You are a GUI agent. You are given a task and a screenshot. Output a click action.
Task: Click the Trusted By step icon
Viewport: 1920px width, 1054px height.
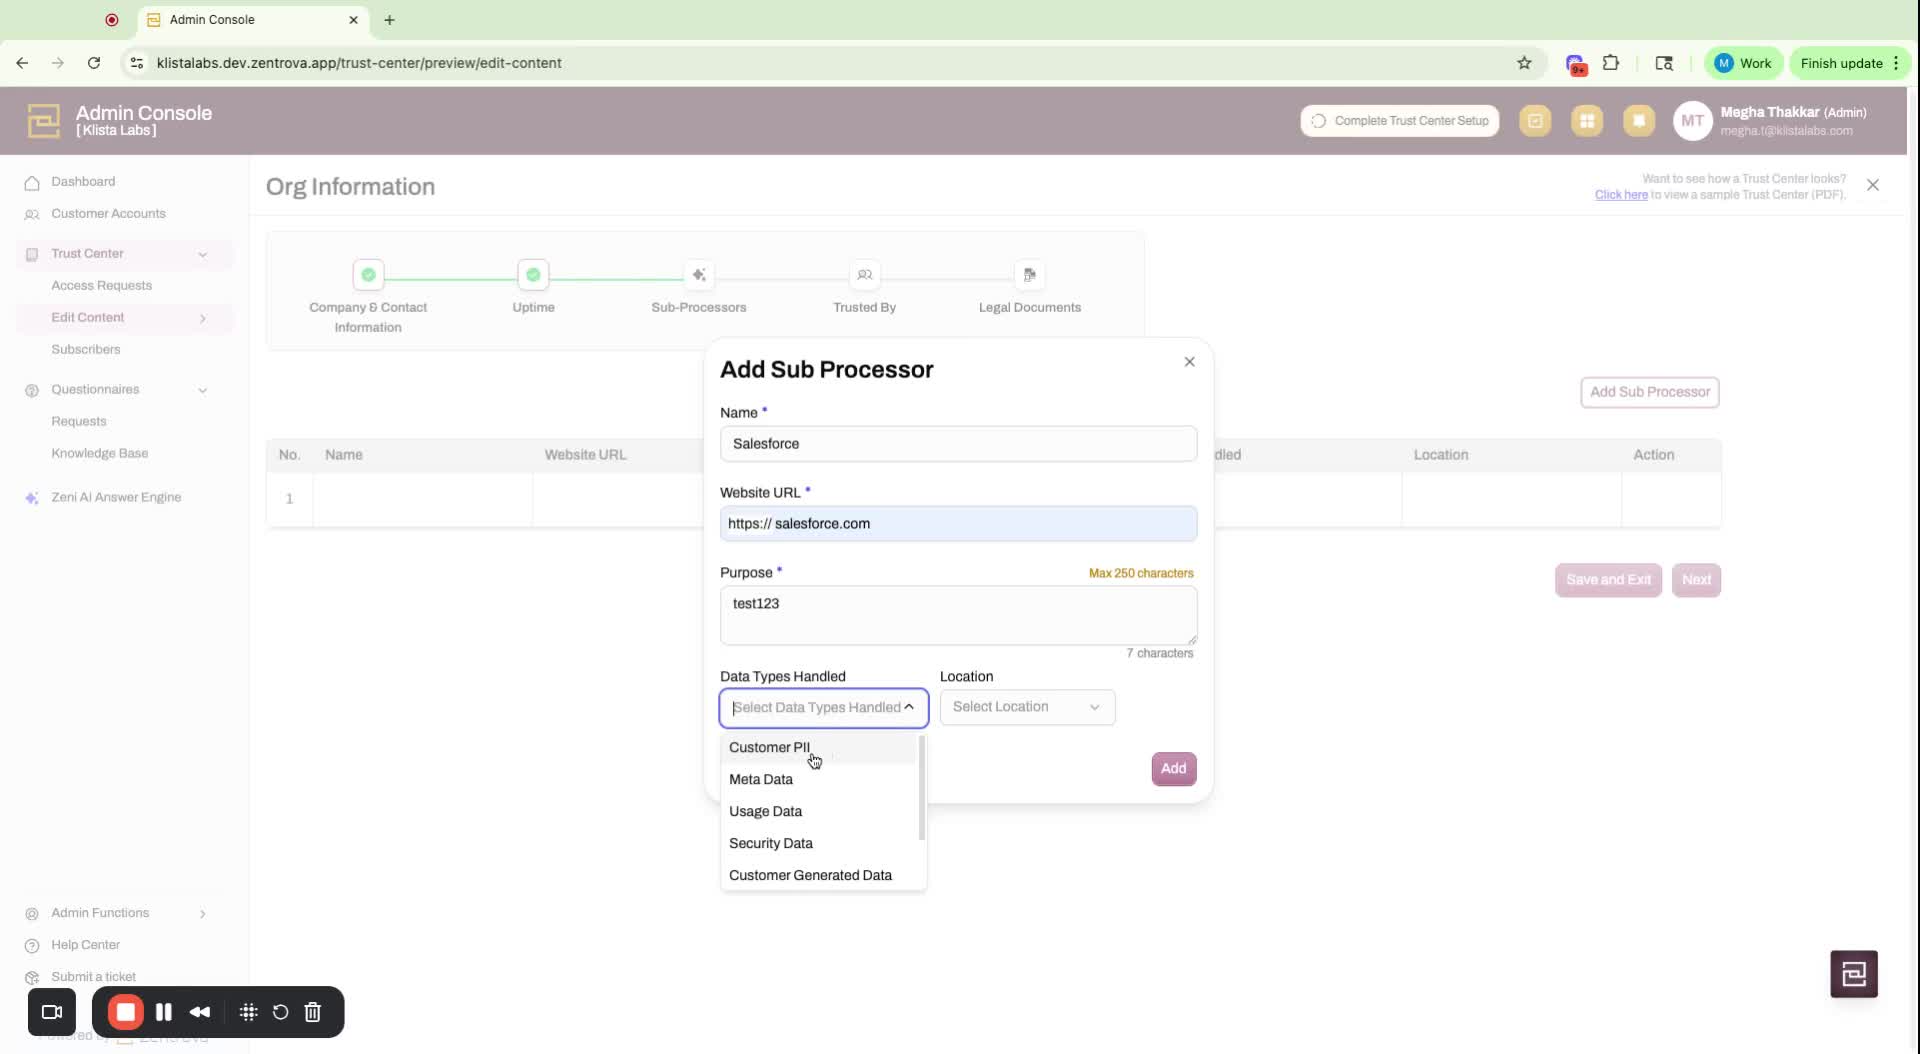(x=865, y=274)
